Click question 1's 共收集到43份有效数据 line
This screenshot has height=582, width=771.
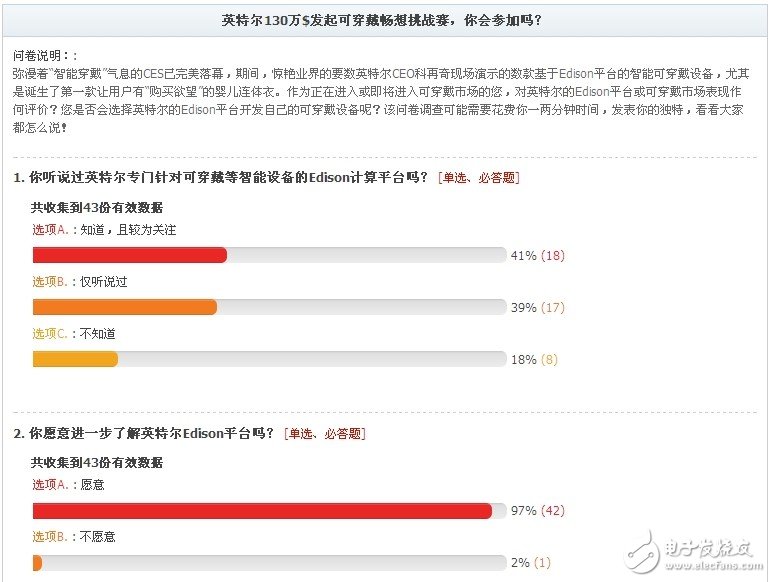tap(97, 208)
